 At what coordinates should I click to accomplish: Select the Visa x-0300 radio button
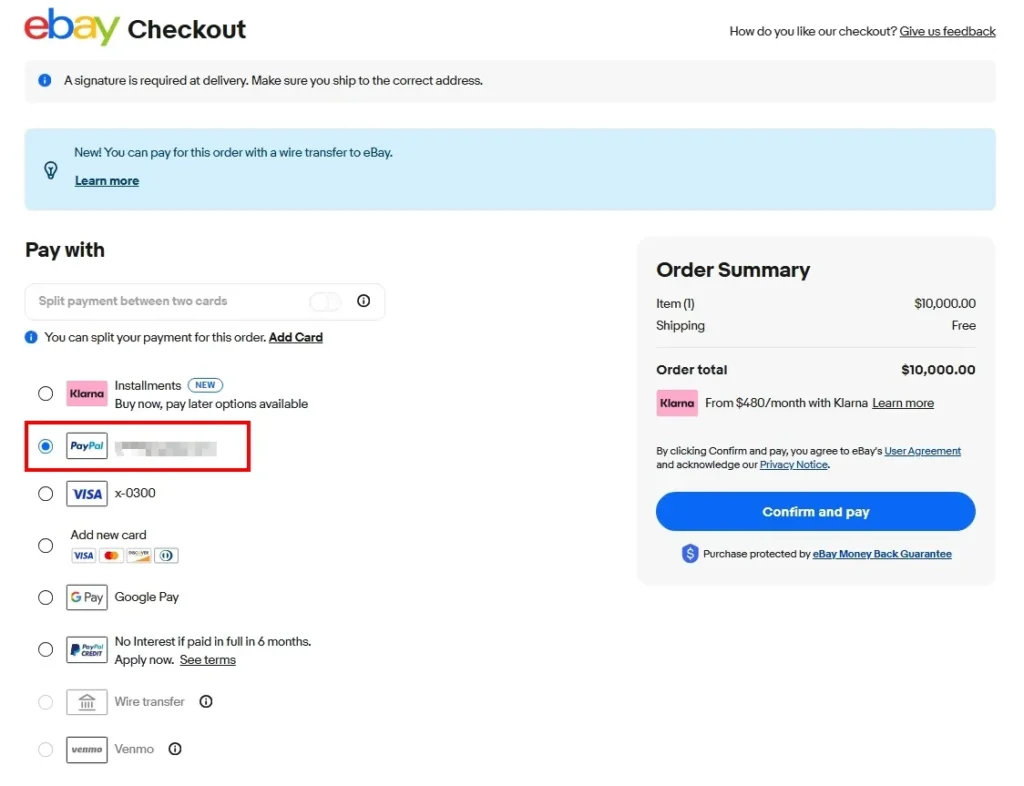coord(46,493)
